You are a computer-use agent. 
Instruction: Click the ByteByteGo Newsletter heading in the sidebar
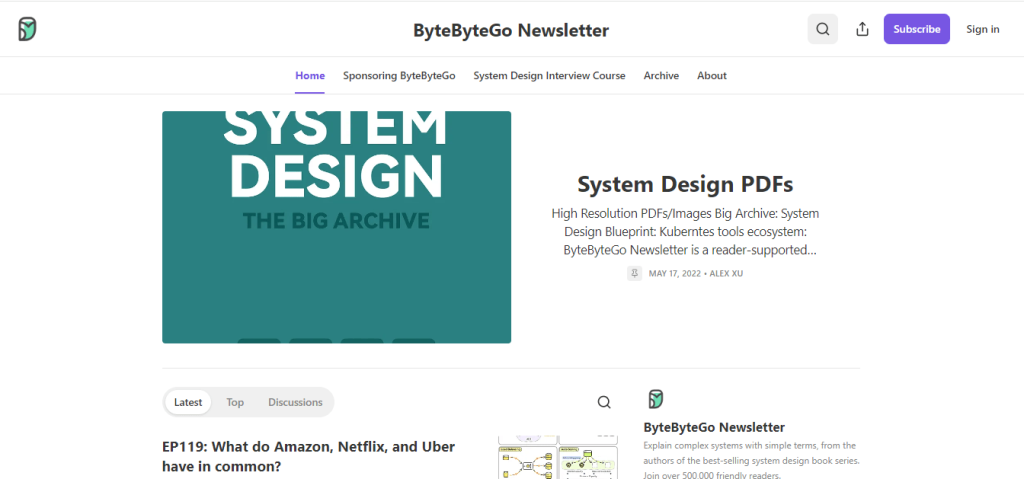714,427
